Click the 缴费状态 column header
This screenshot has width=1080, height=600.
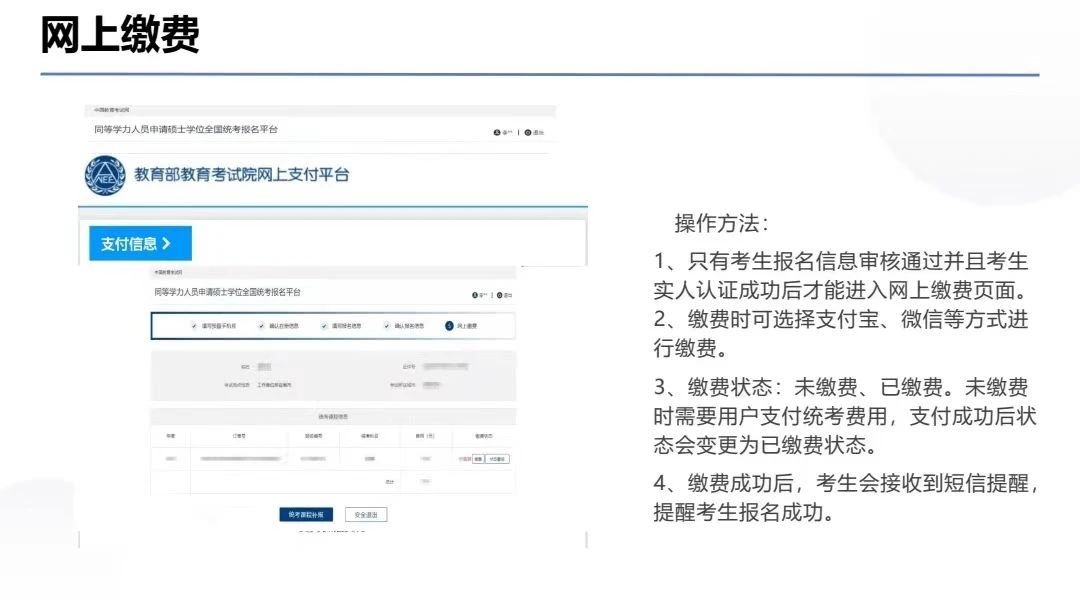(x=484, y=436)
